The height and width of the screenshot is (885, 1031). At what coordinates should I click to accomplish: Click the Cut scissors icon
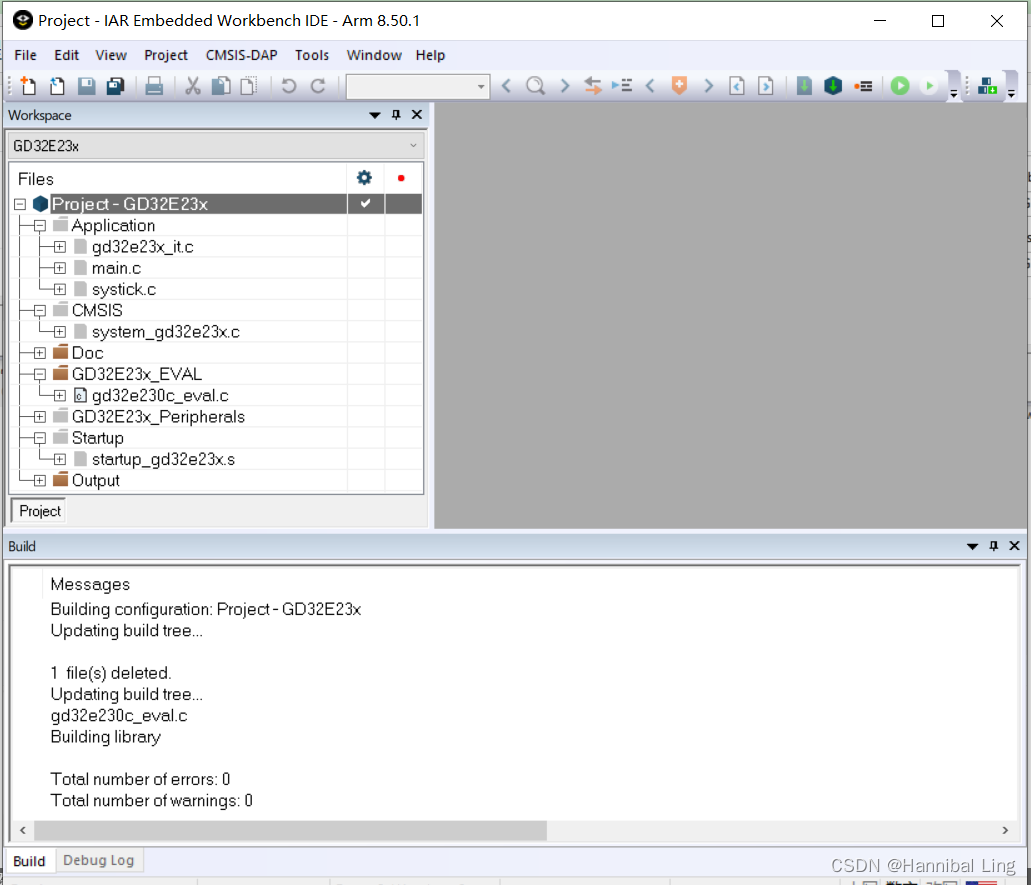coord(193,86)
